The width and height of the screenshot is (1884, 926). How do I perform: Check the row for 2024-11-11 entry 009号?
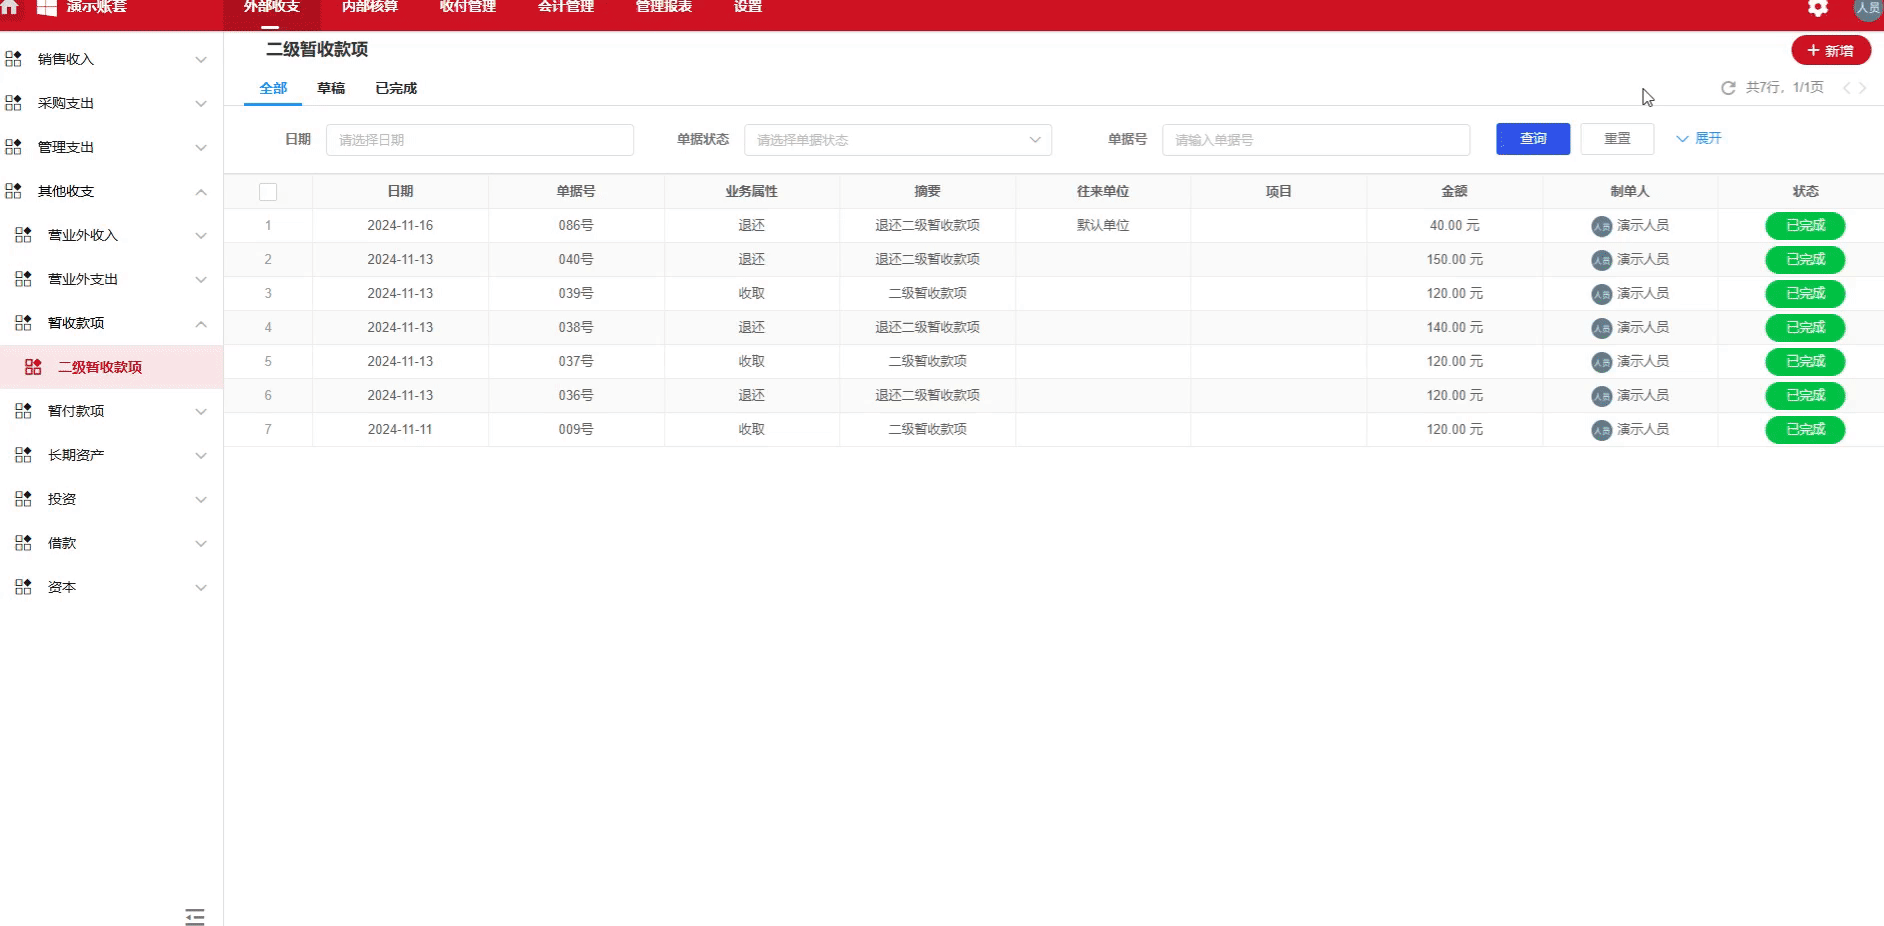tap(268, 429)
